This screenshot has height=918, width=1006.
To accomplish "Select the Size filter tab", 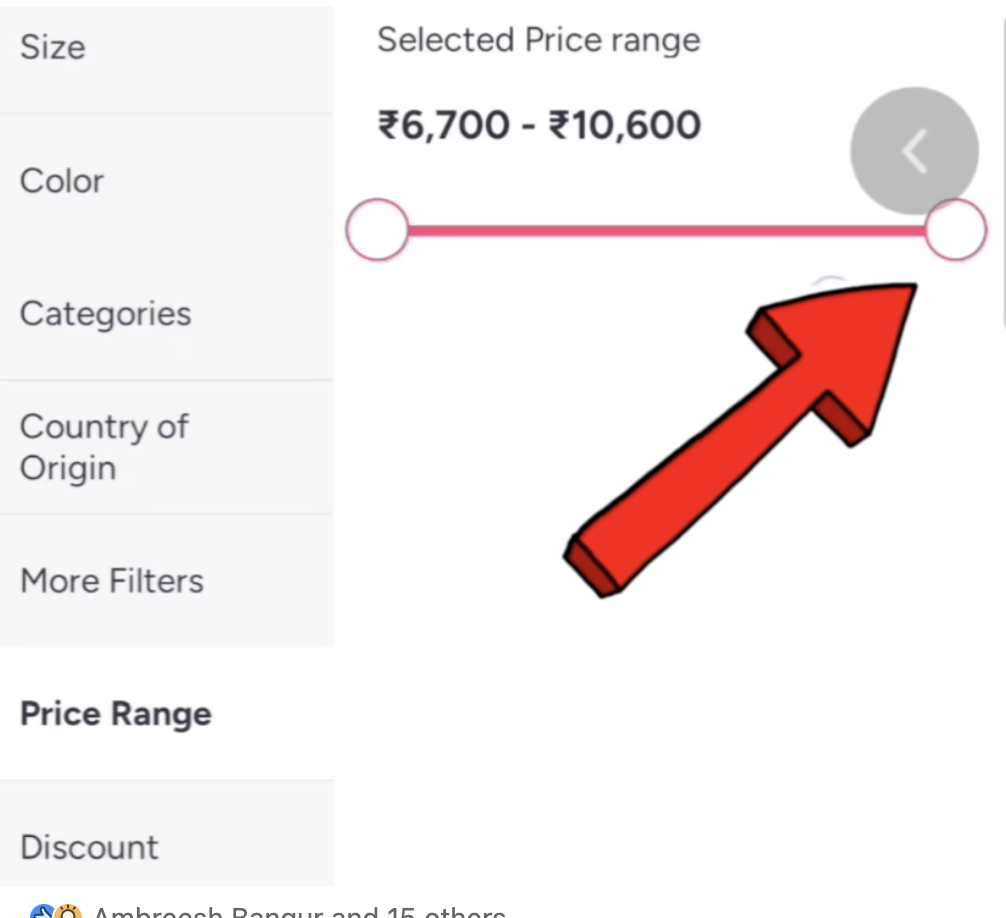I will 52,46.
